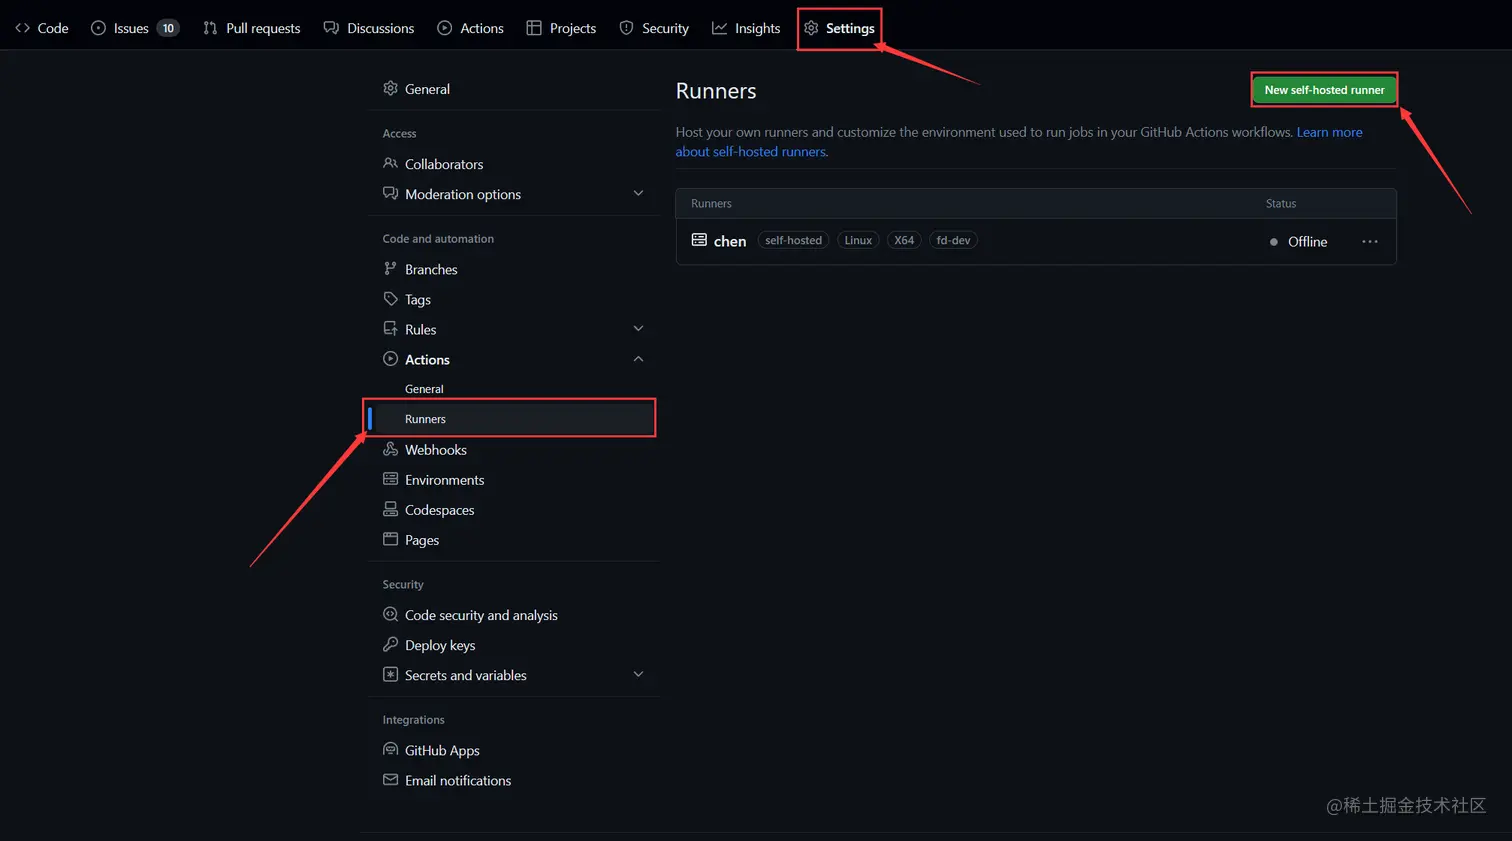Select Runners under Actions settings

coord(511,418)
